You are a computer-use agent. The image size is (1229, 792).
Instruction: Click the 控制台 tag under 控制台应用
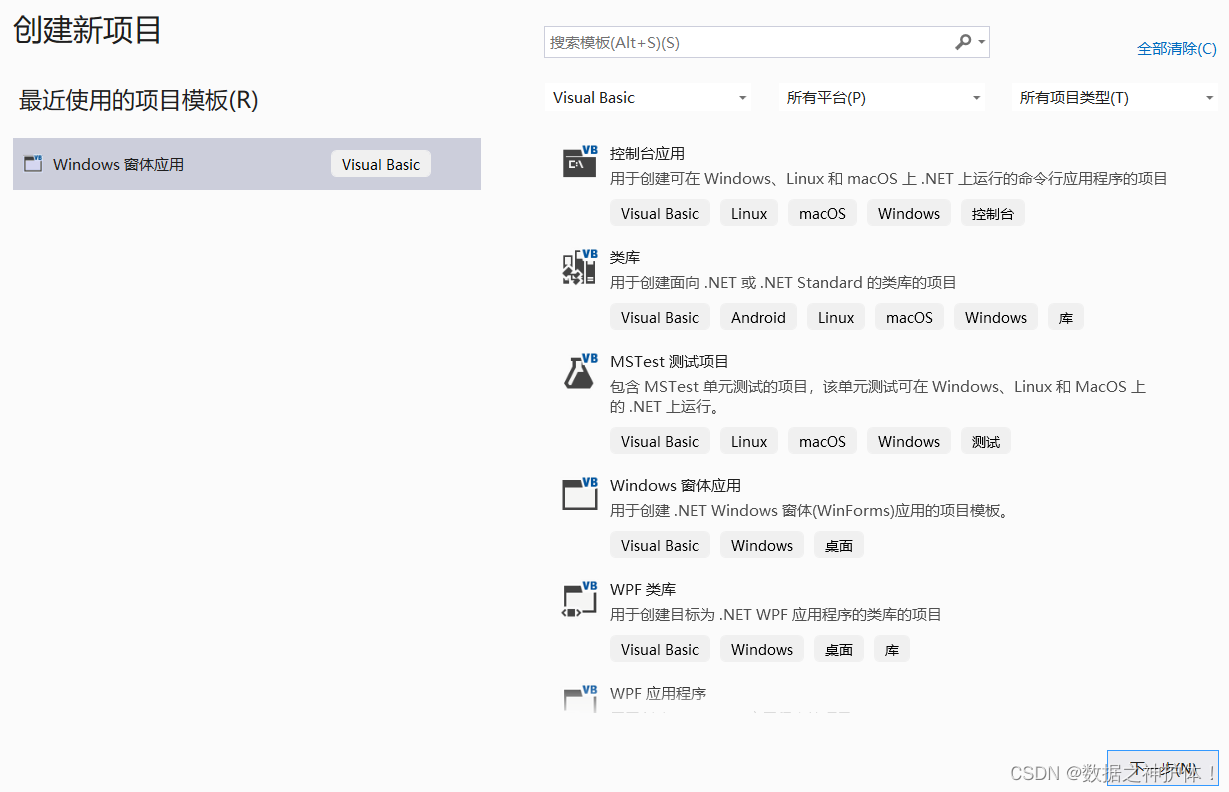pos(993,213)
